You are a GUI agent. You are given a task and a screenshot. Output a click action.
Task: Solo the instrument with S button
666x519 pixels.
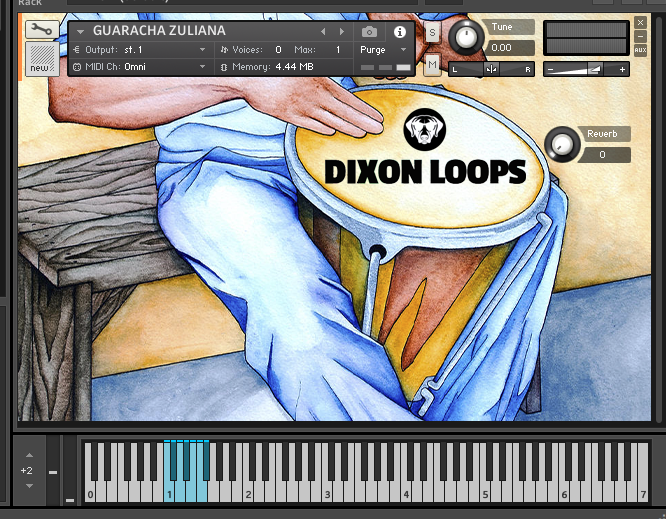pyautogui.click(x=432, y=32)
